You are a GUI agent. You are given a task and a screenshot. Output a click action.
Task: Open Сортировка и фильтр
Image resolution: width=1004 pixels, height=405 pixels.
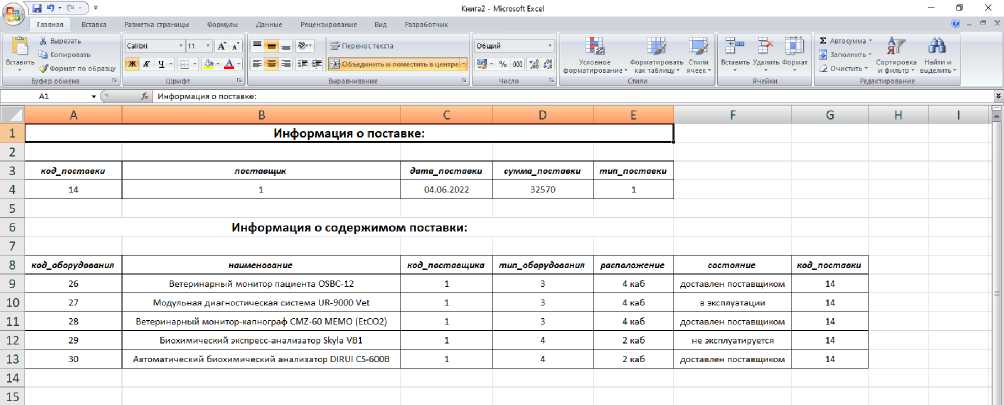(x=896, y=55)
